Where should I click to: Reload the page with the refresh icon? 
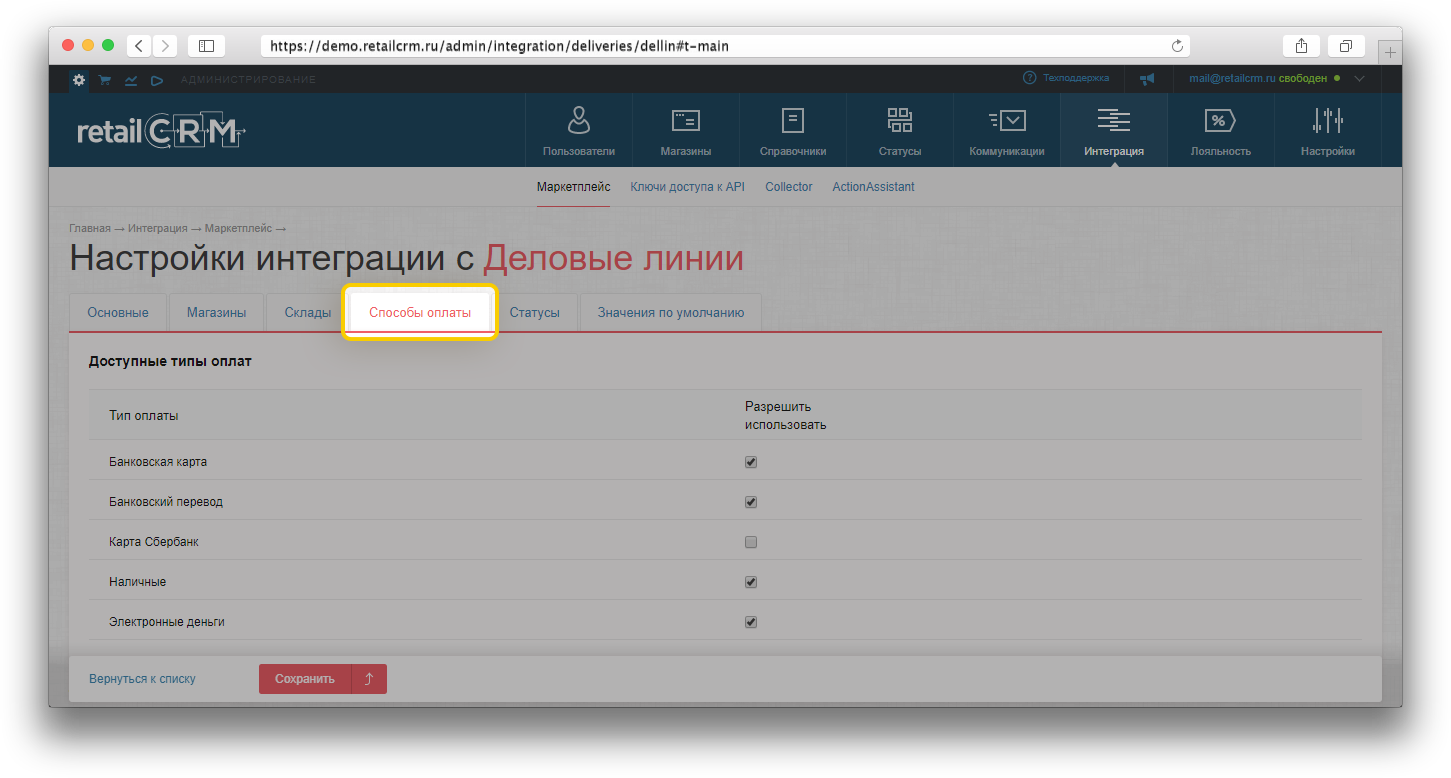(1177, 46)
